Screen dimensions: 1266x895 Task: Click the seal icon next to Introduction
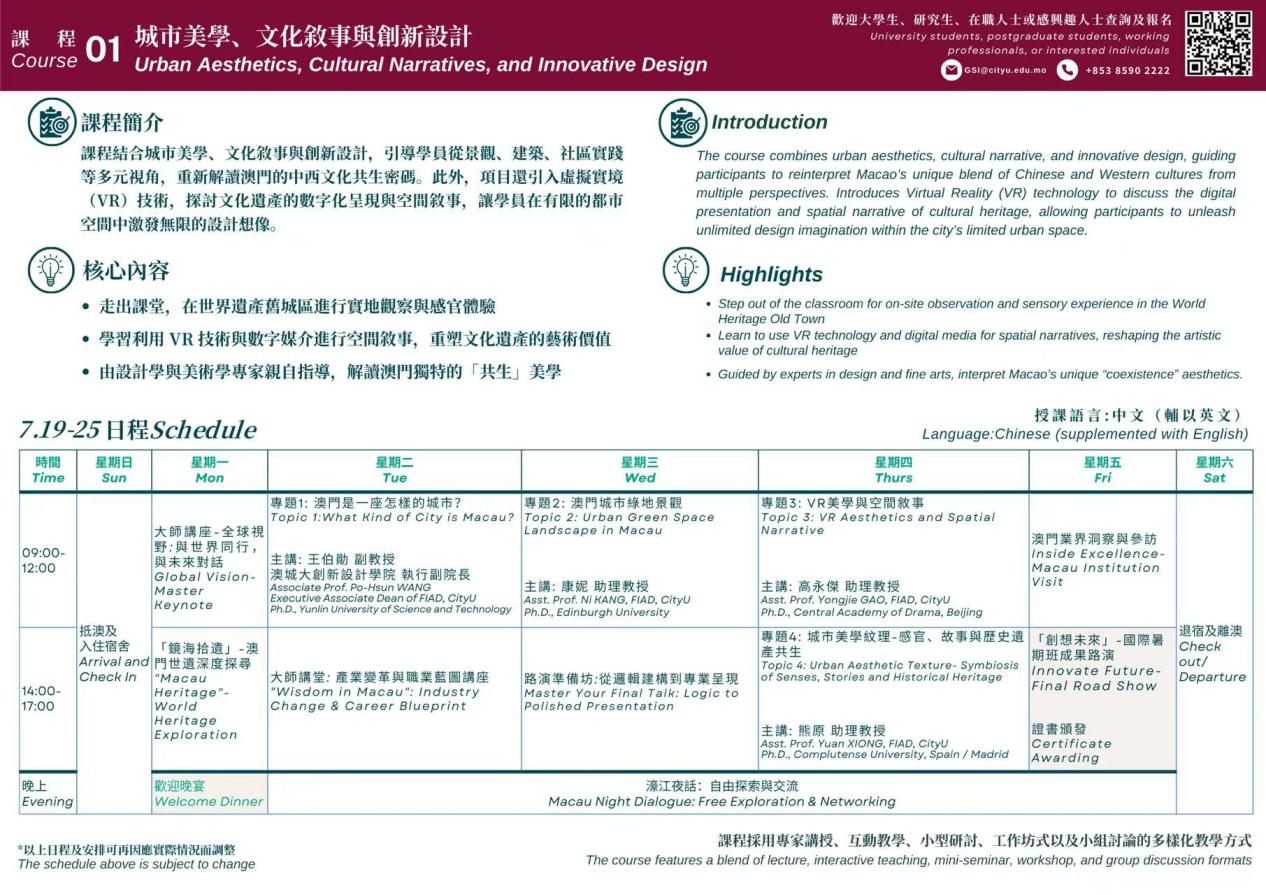[x=682, y=123]
